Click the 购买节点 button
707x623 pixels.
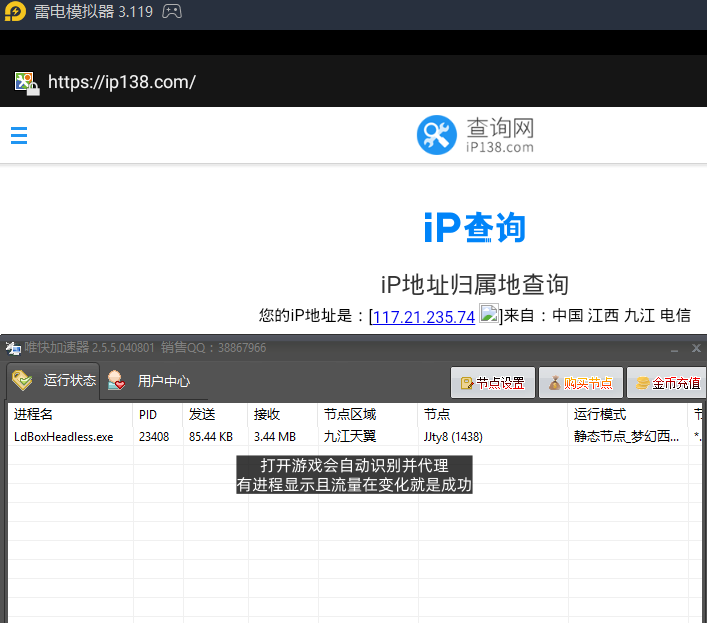click(581, 383)
